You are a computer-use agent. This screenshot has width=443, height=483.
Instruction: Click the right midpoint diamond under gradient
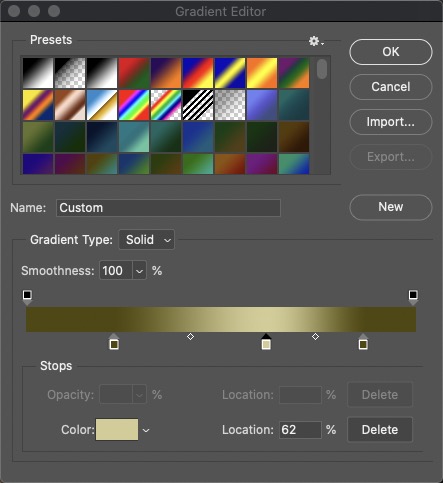tap(315, 337)
